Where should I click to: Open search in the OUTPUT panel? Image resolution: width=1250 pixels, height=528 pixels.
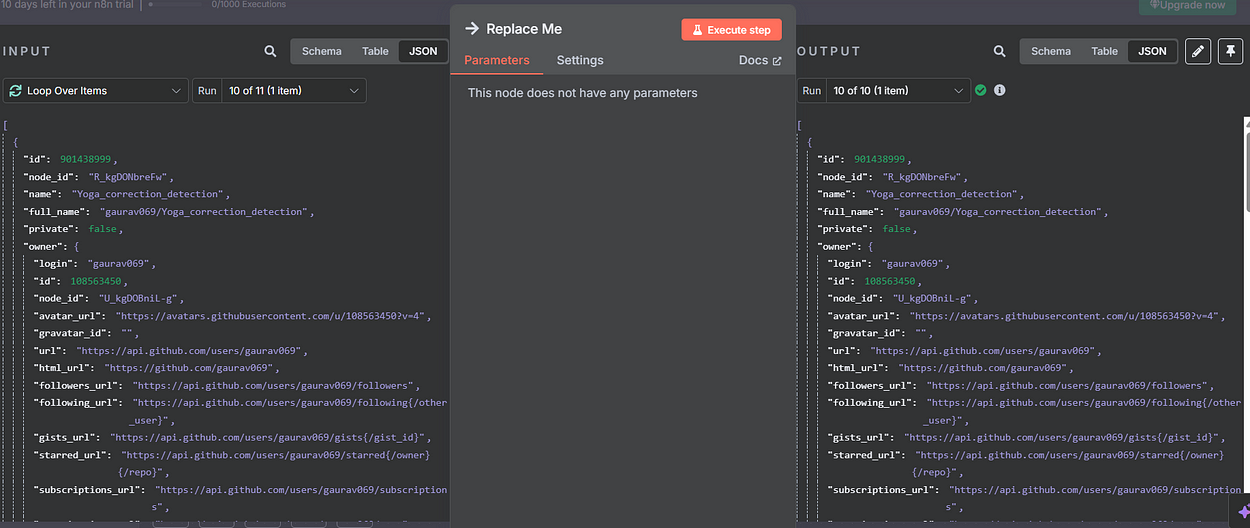point(1000,51)
